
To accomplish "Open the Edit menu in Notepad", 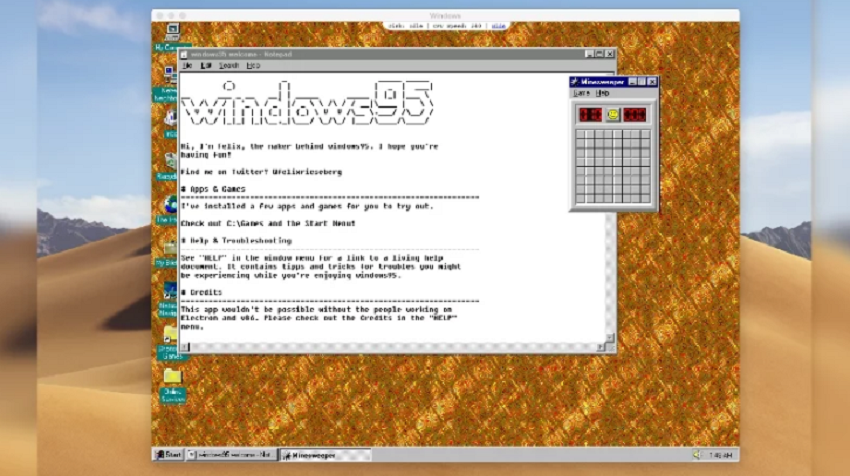I will [x=206, y=65].
